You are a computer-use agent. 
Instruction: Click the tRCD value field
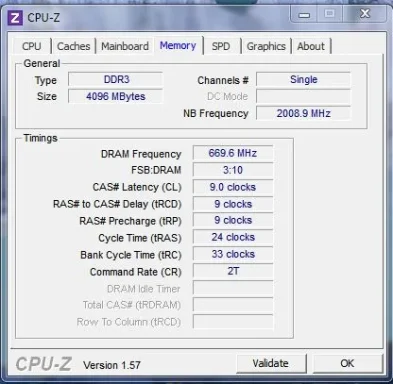tap(233, 204)
